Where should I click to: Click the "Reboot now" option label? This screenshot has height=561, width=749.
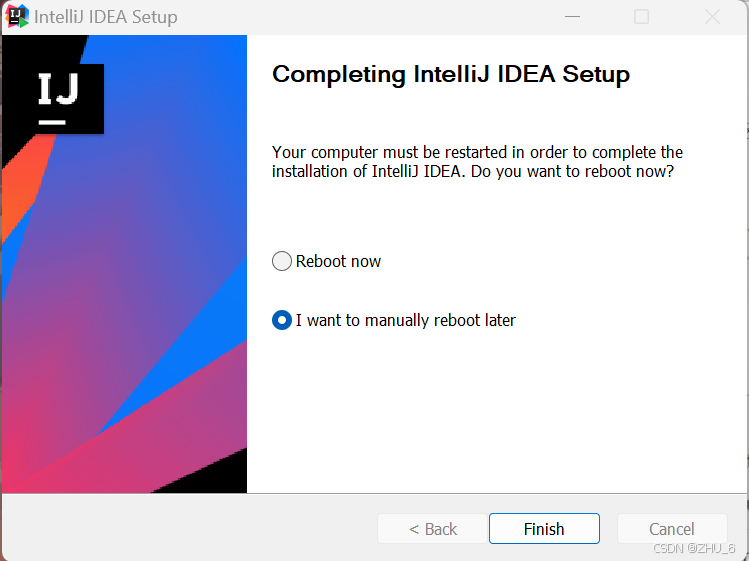point(339,261)
